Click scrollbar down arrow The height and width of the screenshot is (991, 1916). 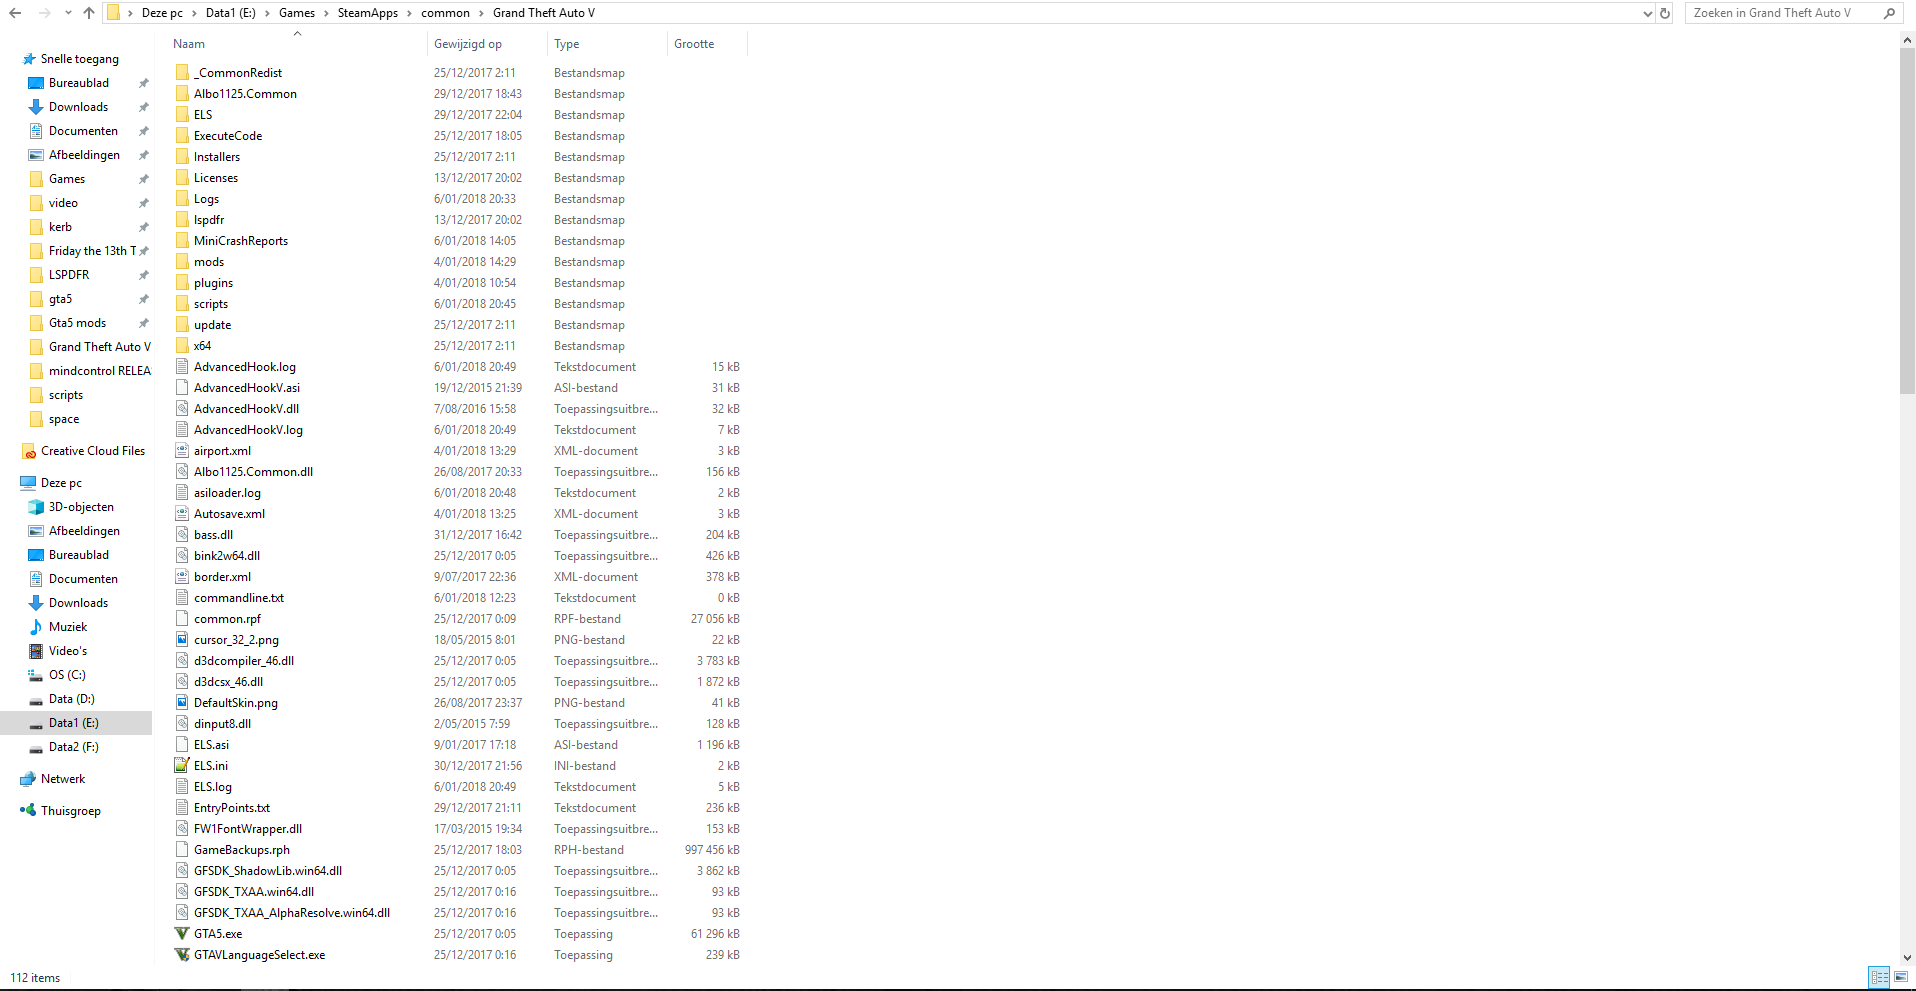1907,957
